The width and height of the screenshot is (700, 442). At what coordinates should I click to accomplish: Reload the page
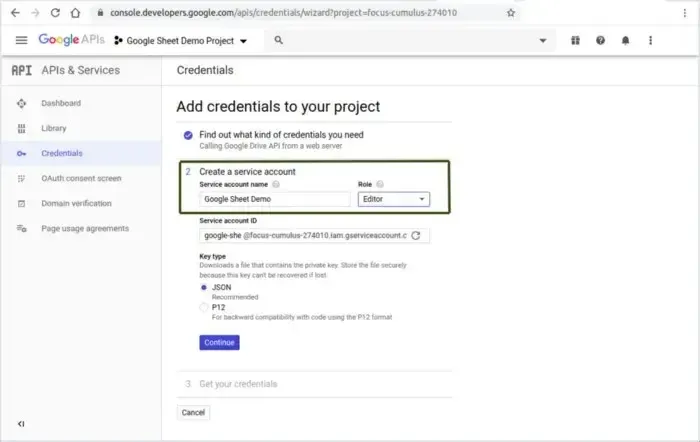point(55,13)
